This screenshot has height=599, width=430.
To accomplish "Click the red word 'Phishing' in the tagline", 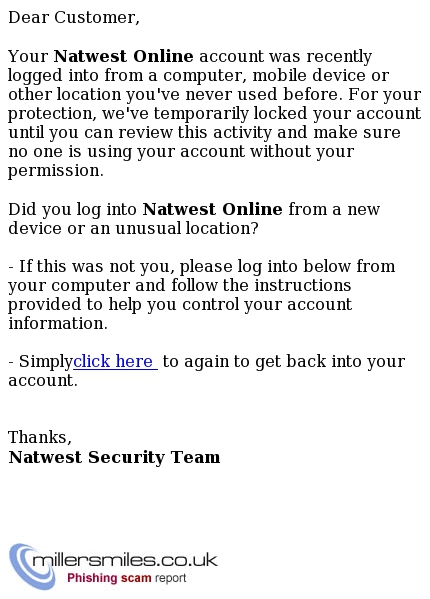I will [x=92, y=578].
